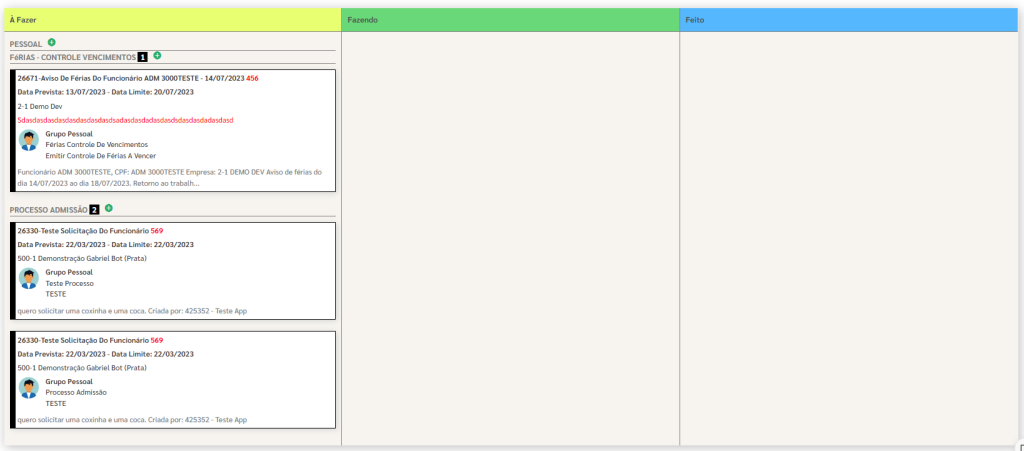The height and width of the screenshot is (451, 1024).
Task: Click the Processo Admissão label inside the bottom card
Action: [x=76, y=392]
